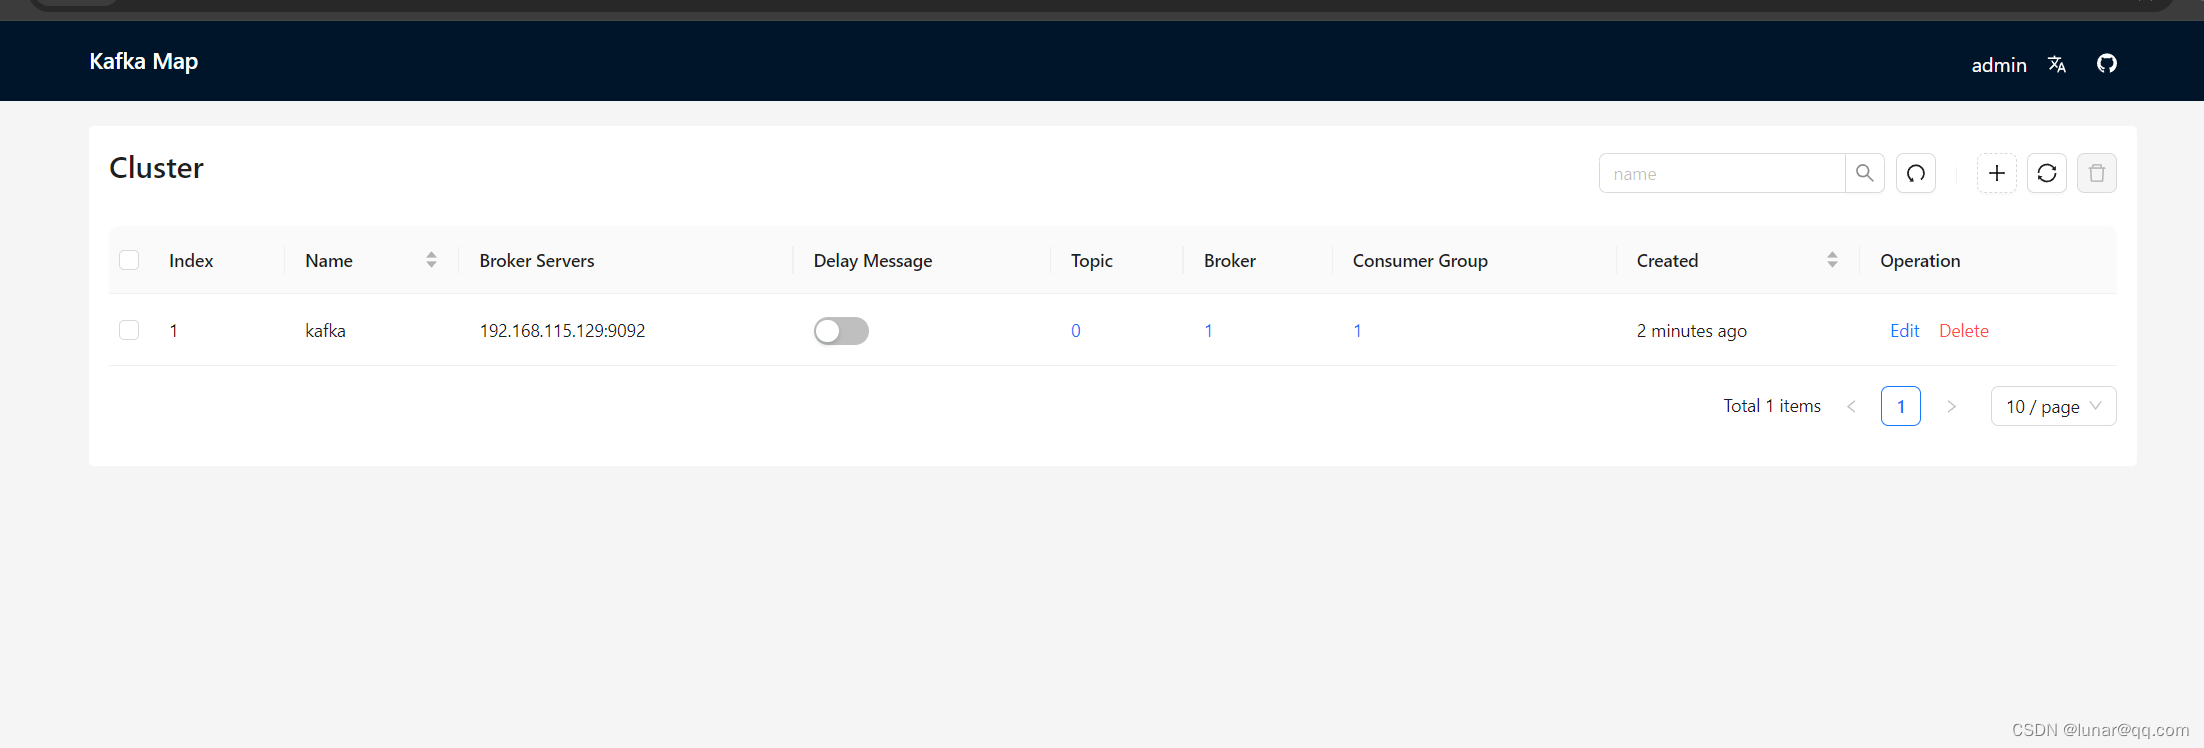2204x748 pixels.
Task: Click the Index column header
Action: [191, 260]
